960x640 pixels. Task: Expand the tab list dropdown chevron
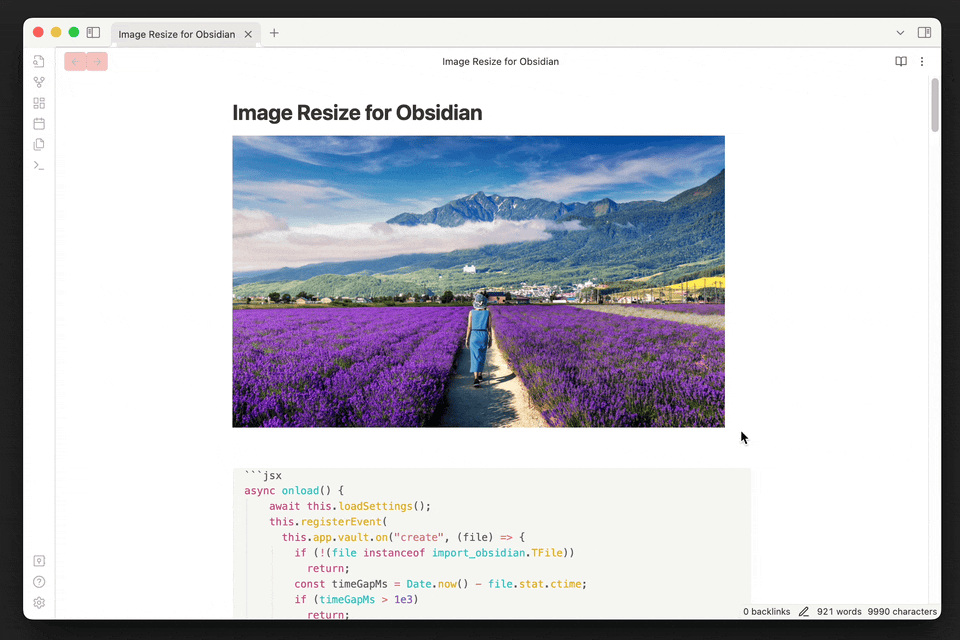click(900, 33)
